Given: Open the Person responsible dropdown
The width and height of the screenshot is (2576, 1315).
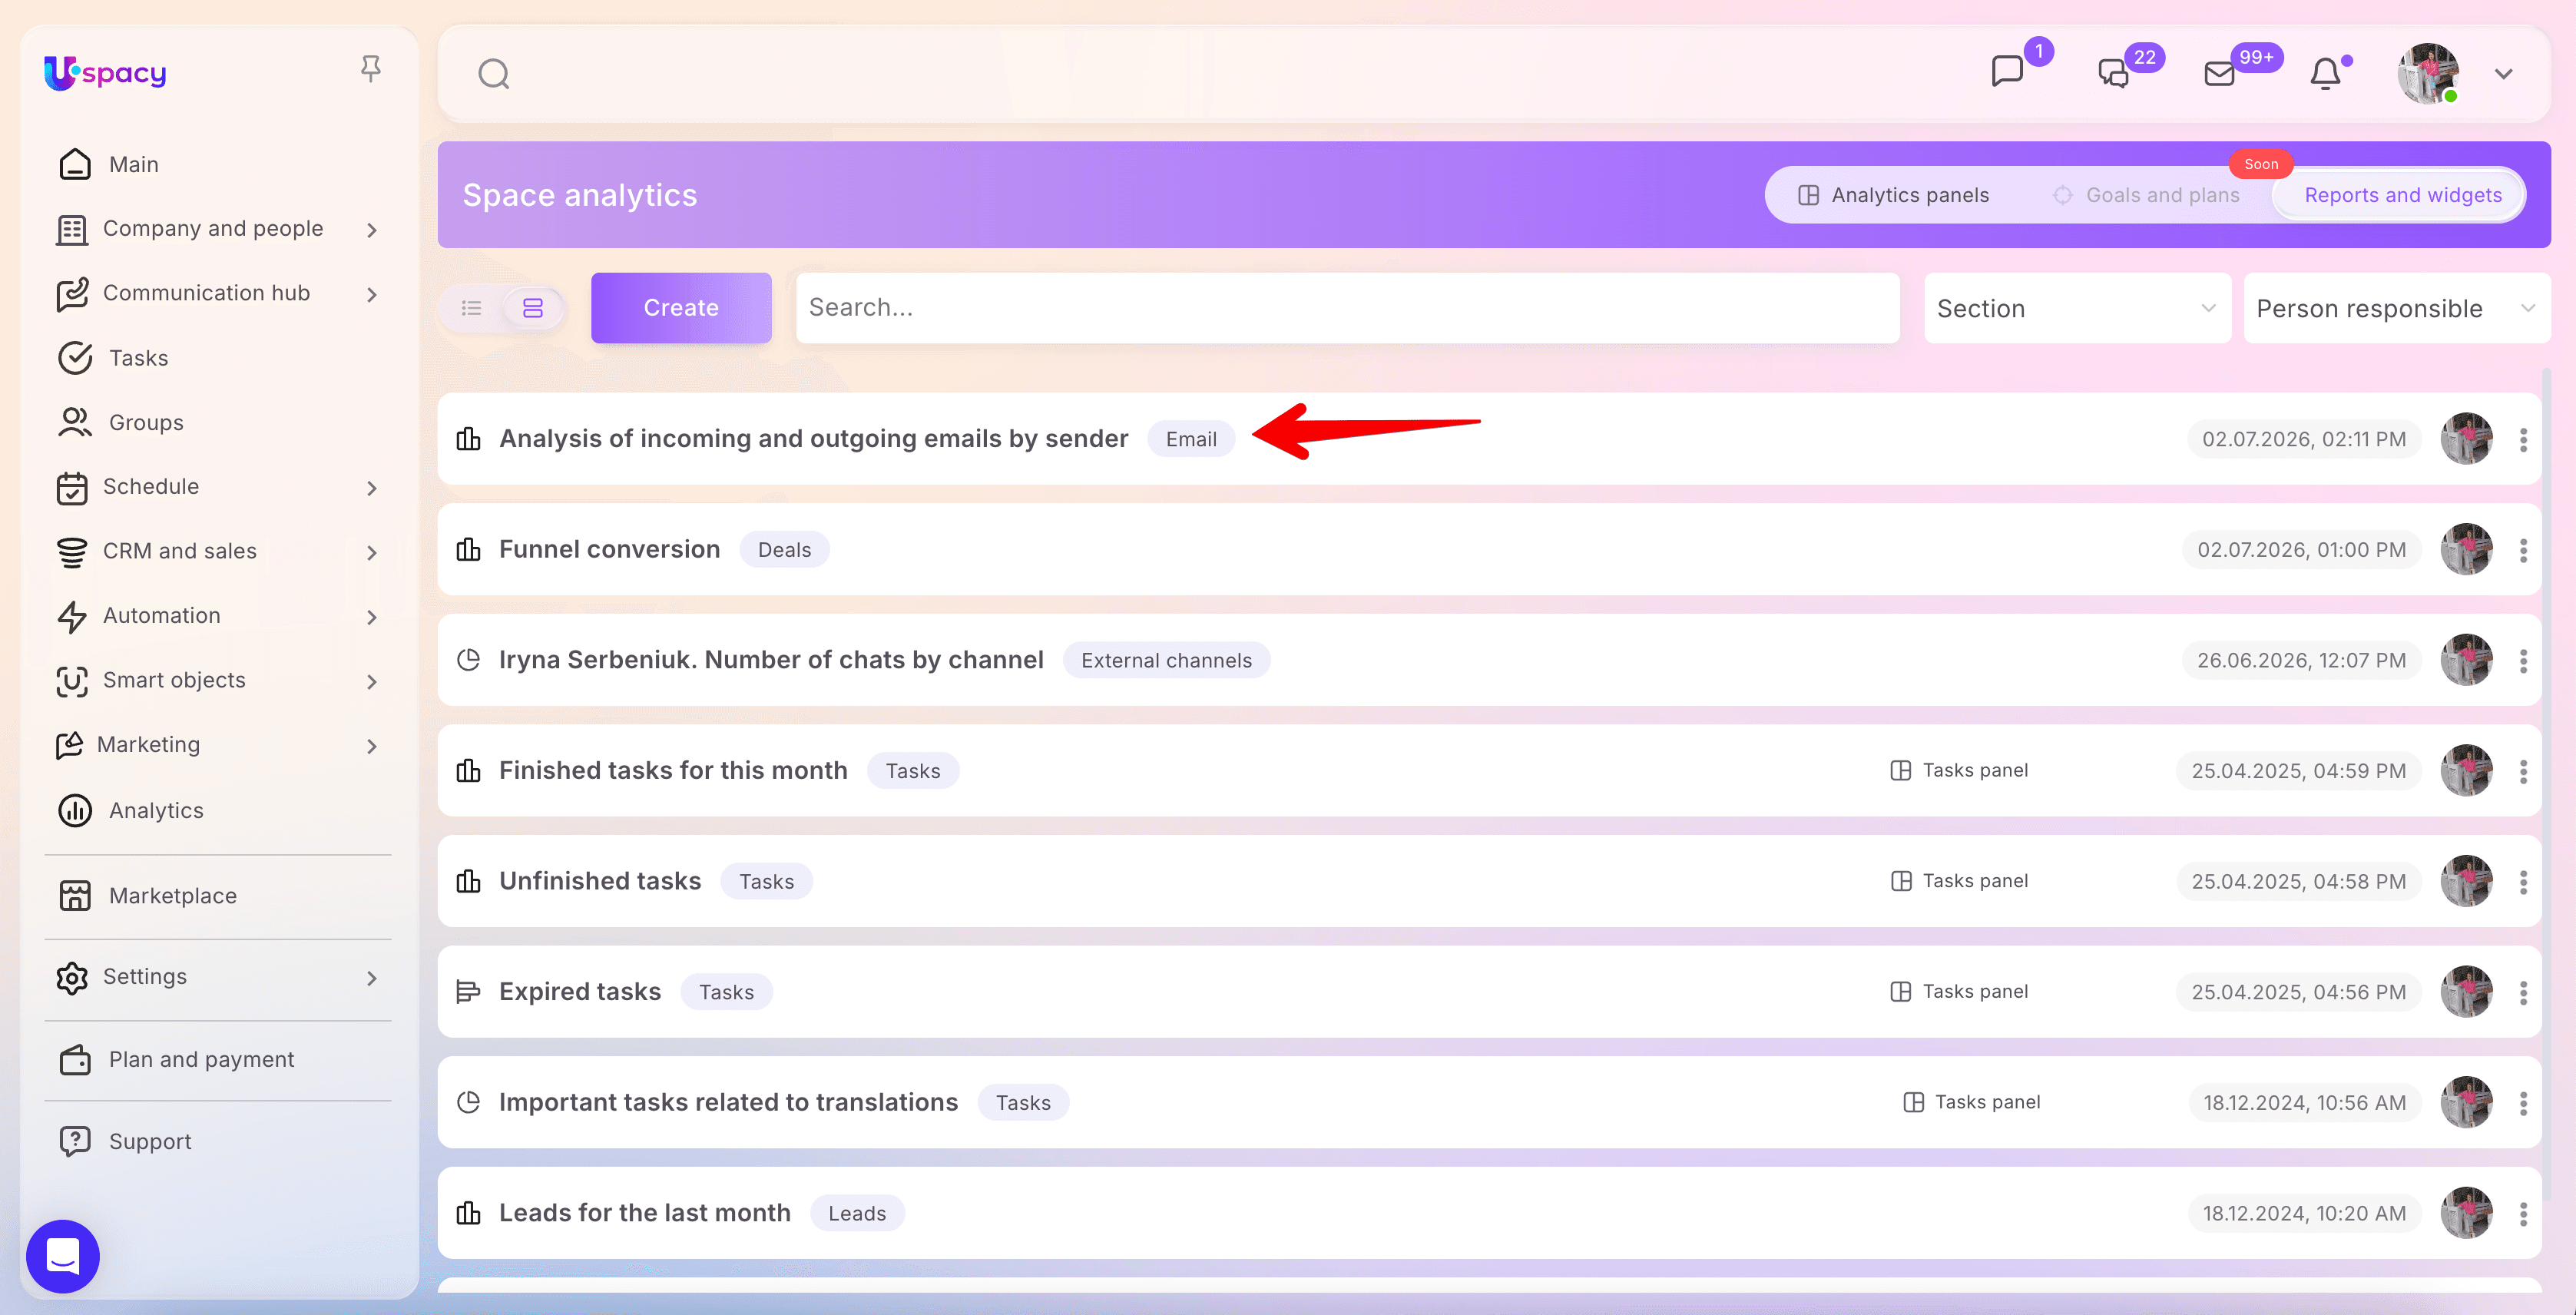Looking at the screenshot, I should pyautogui.click(x=2396, y=309).
